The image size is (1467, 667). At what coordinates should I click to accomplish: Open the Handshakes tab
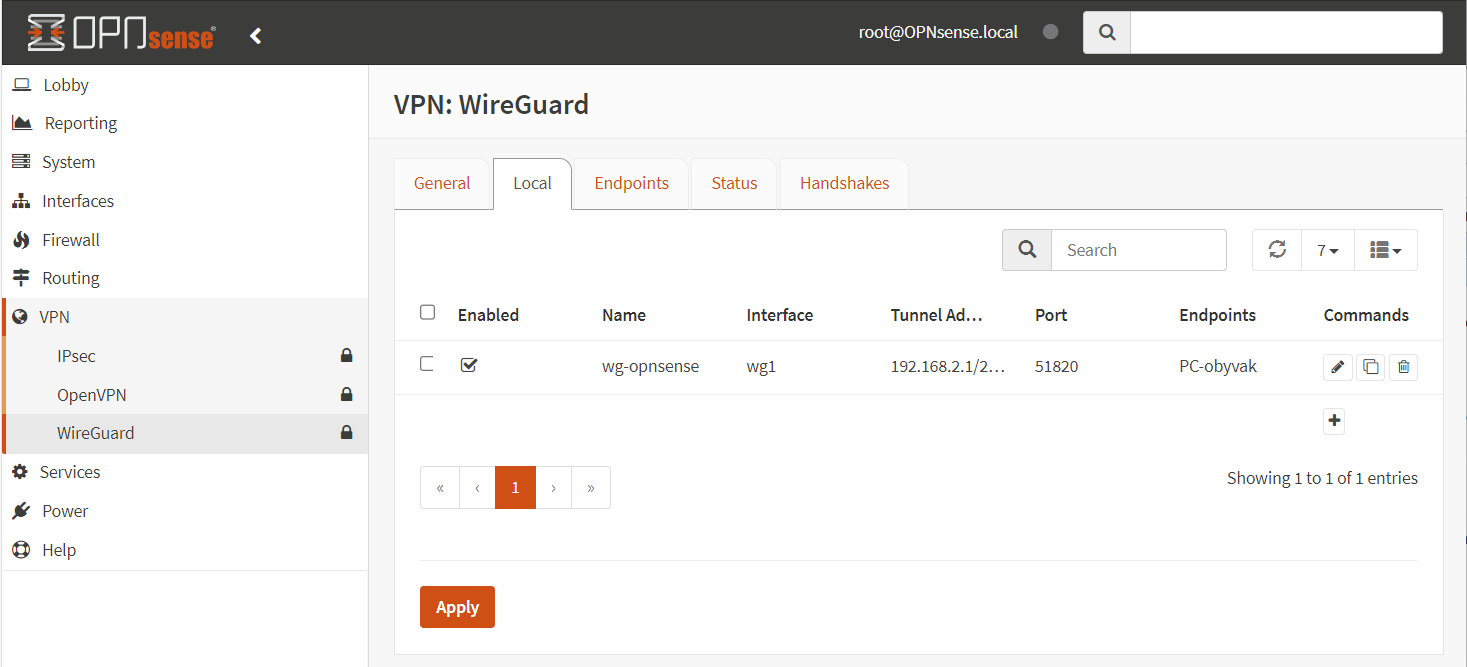point(844,184)
